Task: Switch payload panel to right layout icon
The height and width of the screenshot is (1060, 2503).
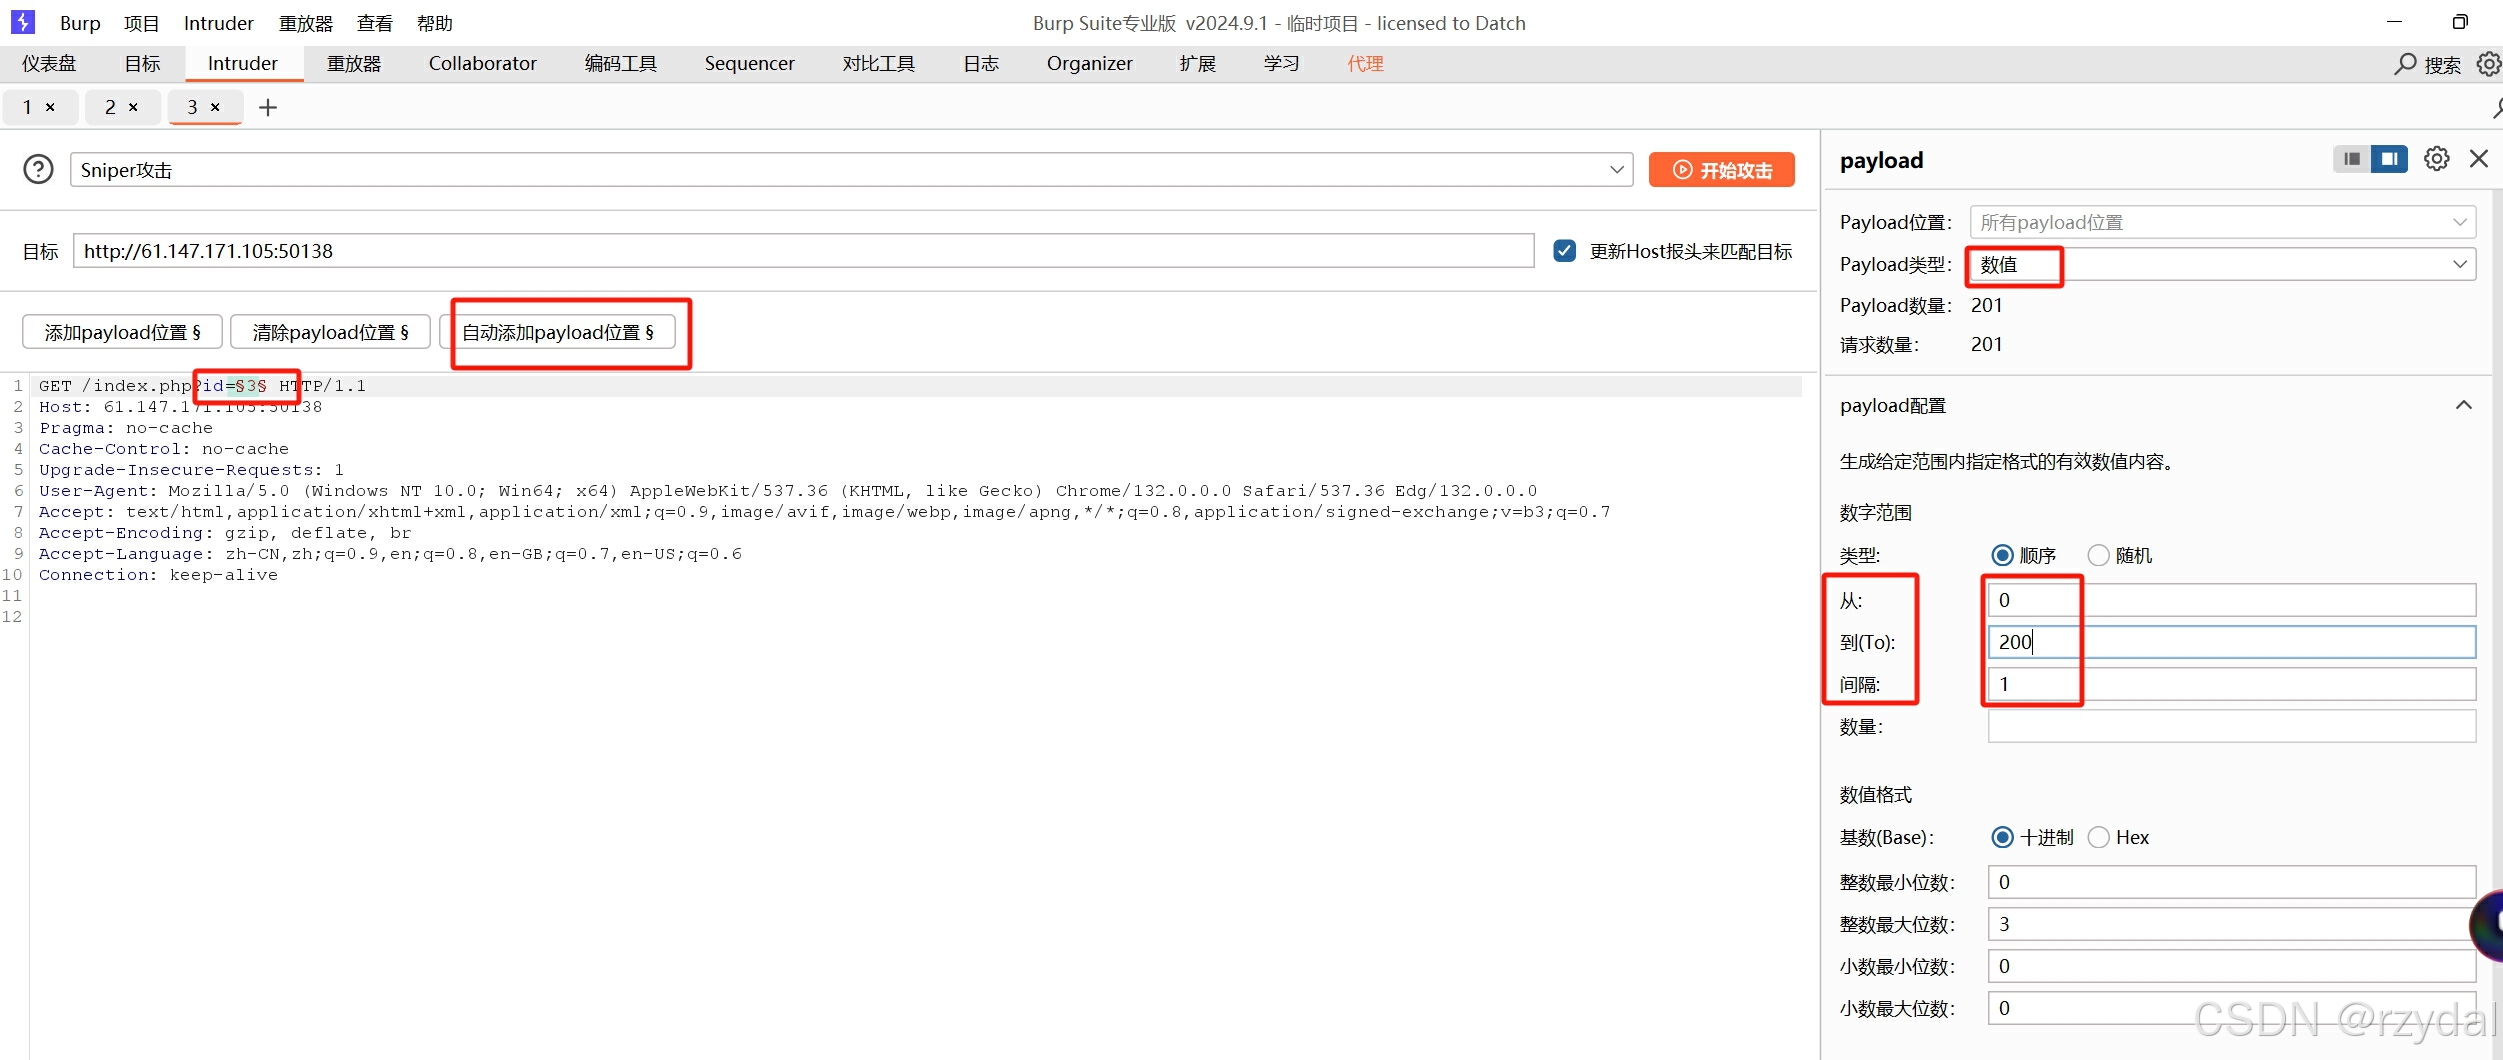Action: [x=2390, y=159]
